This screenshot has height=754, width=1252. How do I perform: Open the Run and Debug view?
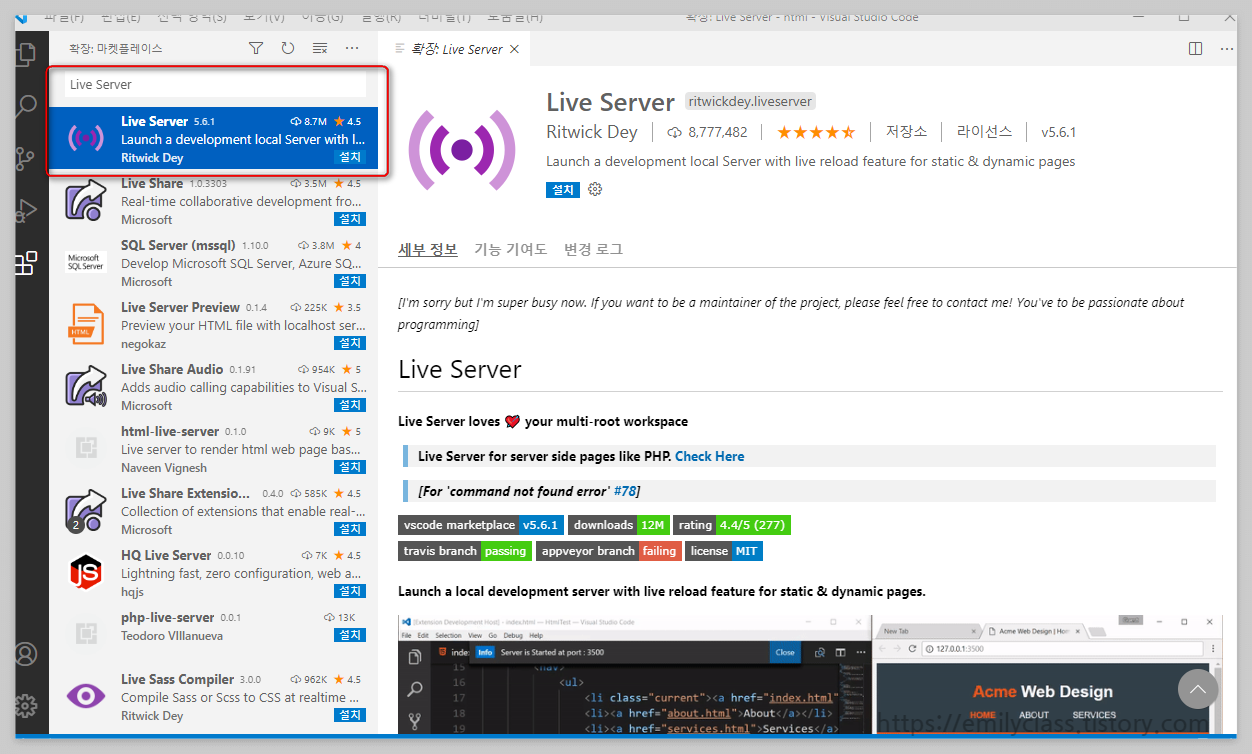pos(27,210)
